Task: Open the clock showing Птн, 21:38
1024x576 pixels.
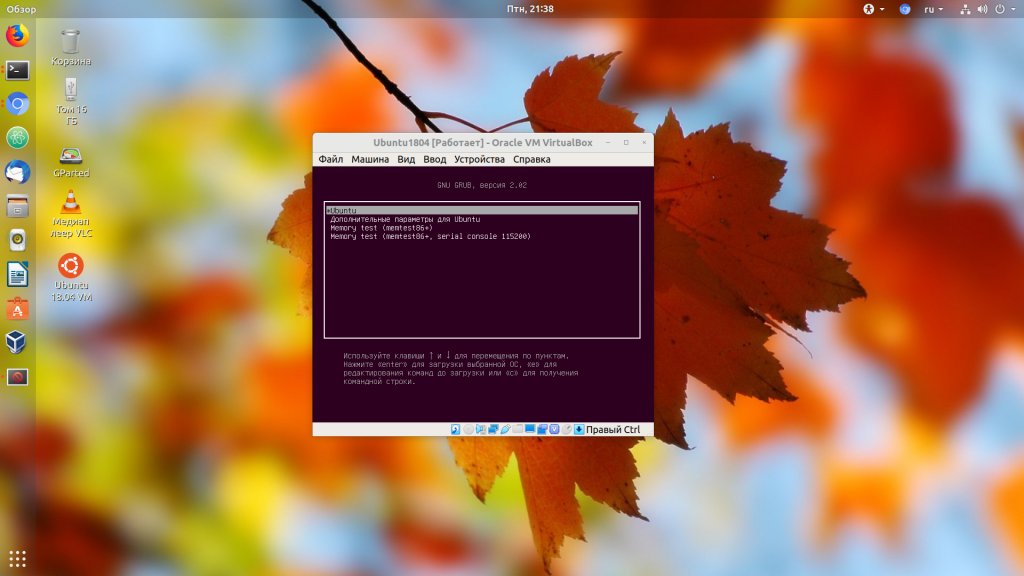Action: point(530,9)
